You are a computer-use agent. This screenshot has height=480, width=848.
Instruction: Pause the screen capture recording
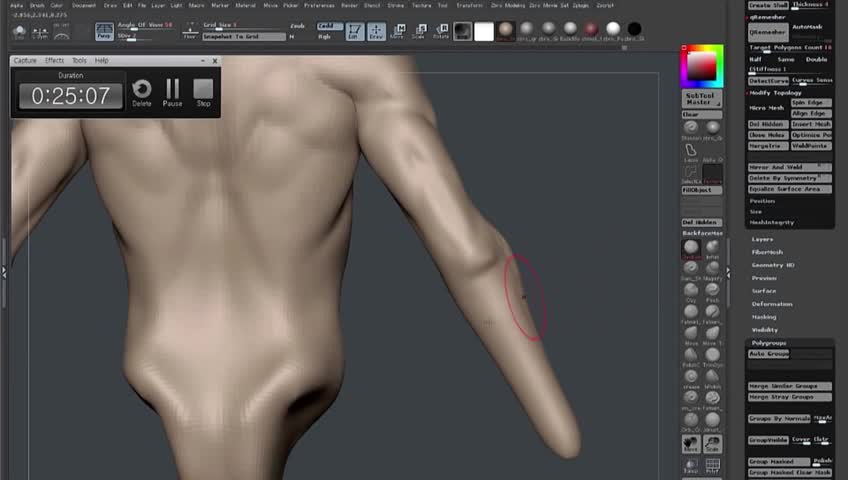[173, 92]
